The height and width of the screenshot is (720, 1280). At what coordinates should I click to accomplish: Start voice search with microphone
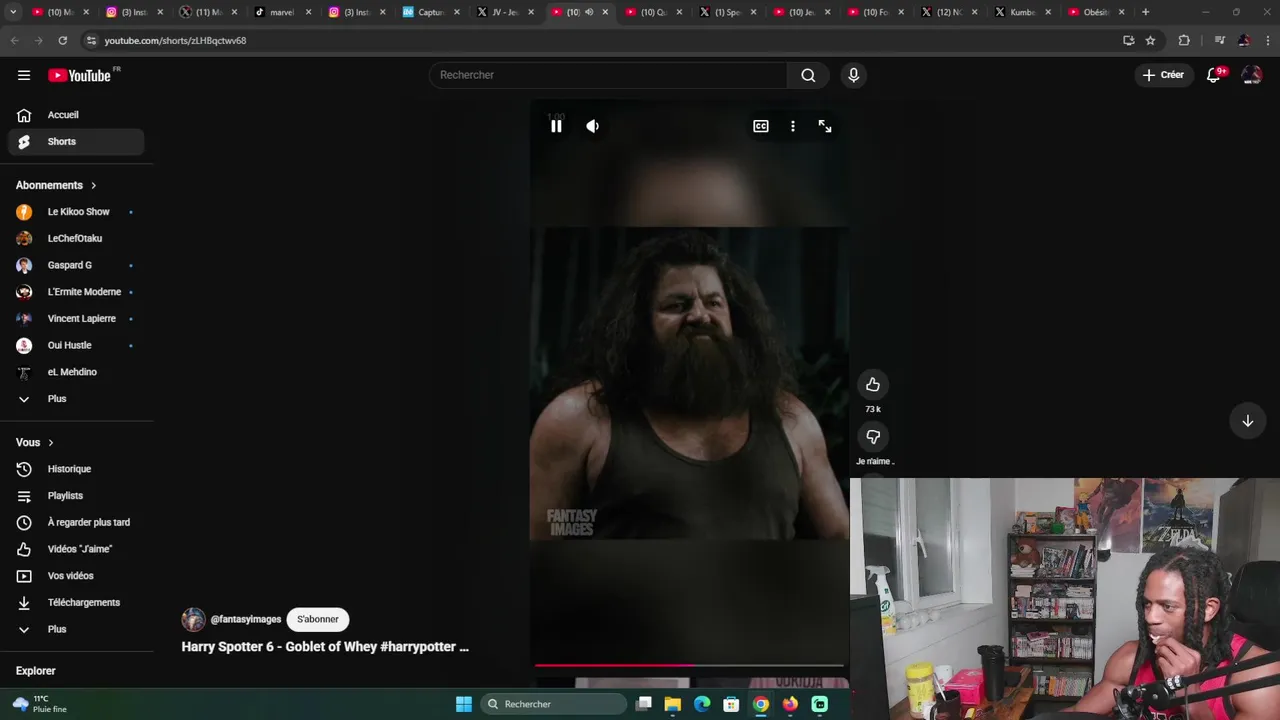[853, 75]
